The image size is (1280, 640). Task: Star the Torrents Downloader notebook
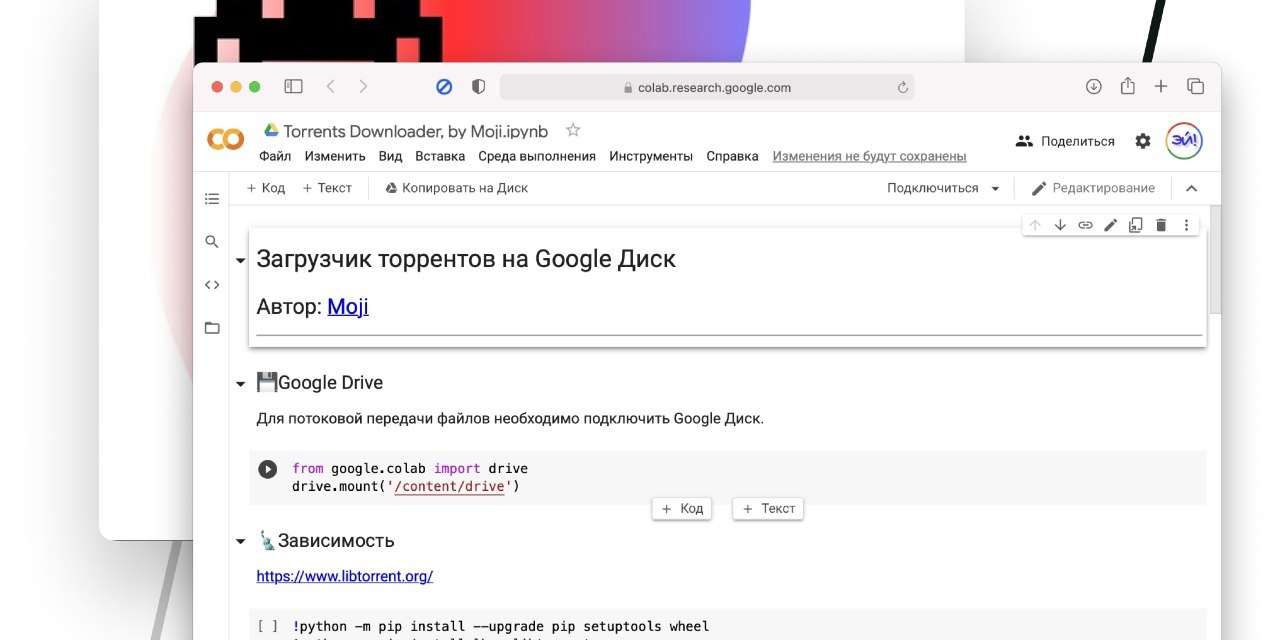[573, 130]
